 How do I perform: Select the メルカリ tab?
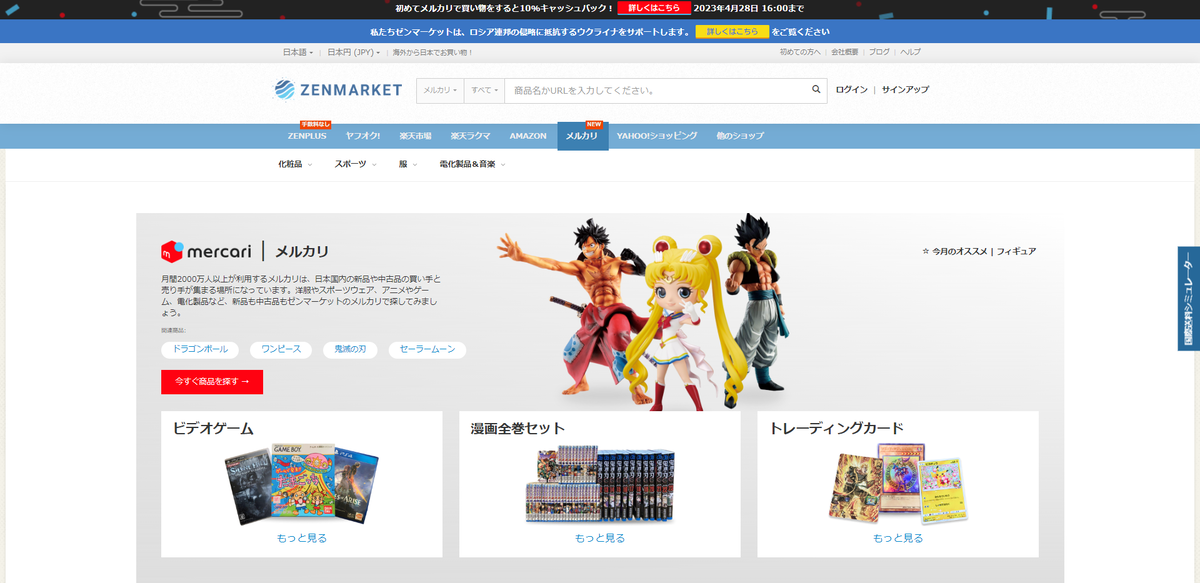pyautogui.click(x=582, y=136)
